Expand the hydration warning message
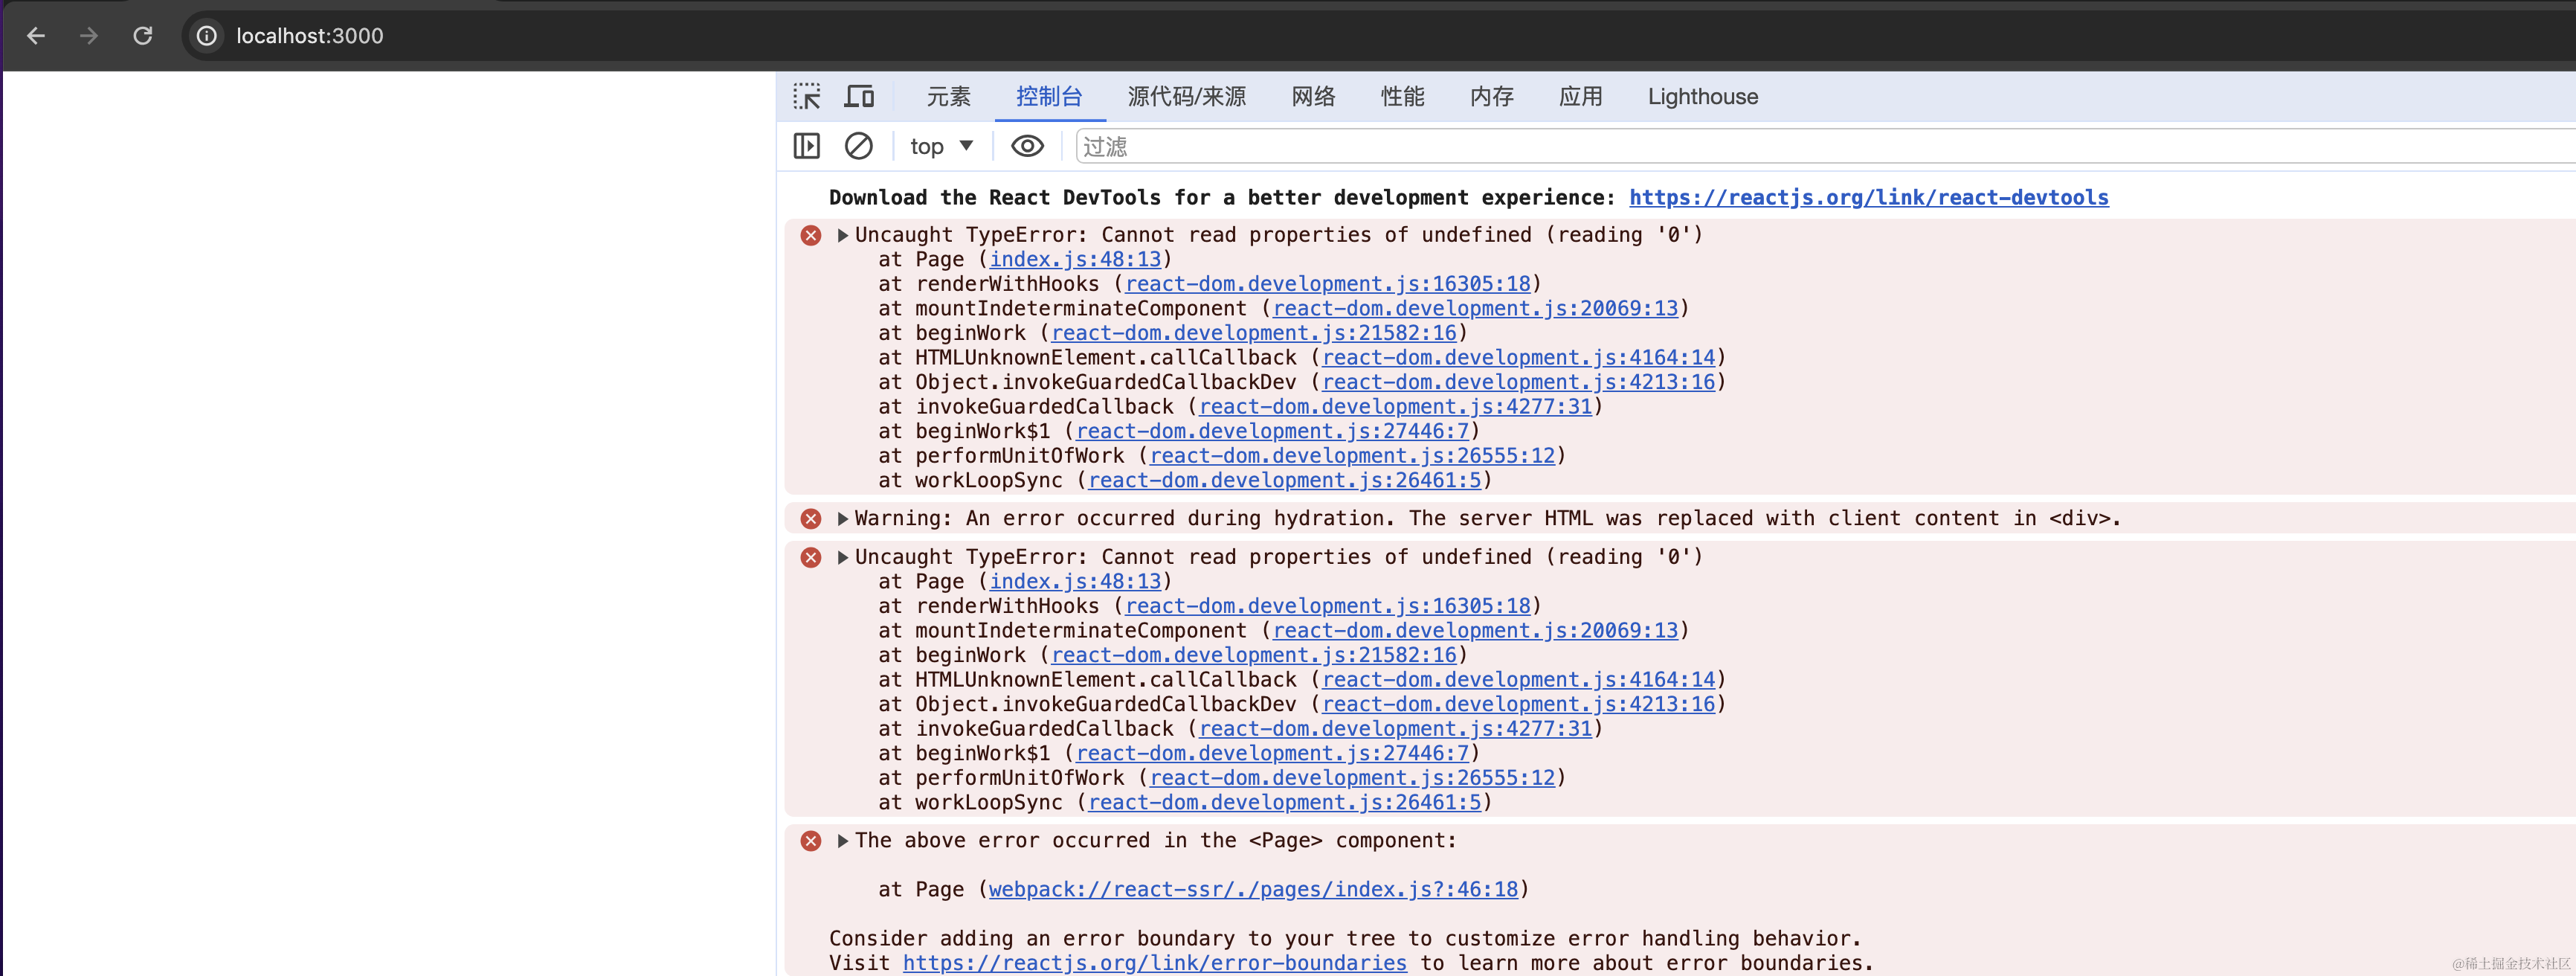Screen dimensions: 2576x976 843,519
